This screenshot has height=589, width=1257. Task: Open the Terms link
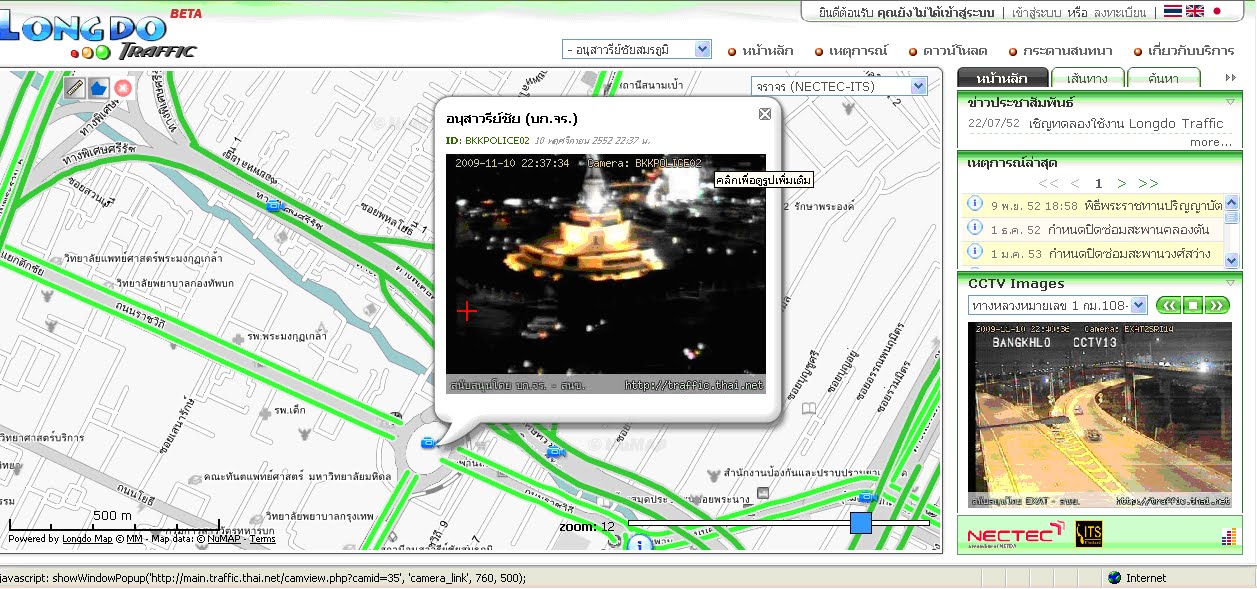pyautogui.click(x=263, y=539)
